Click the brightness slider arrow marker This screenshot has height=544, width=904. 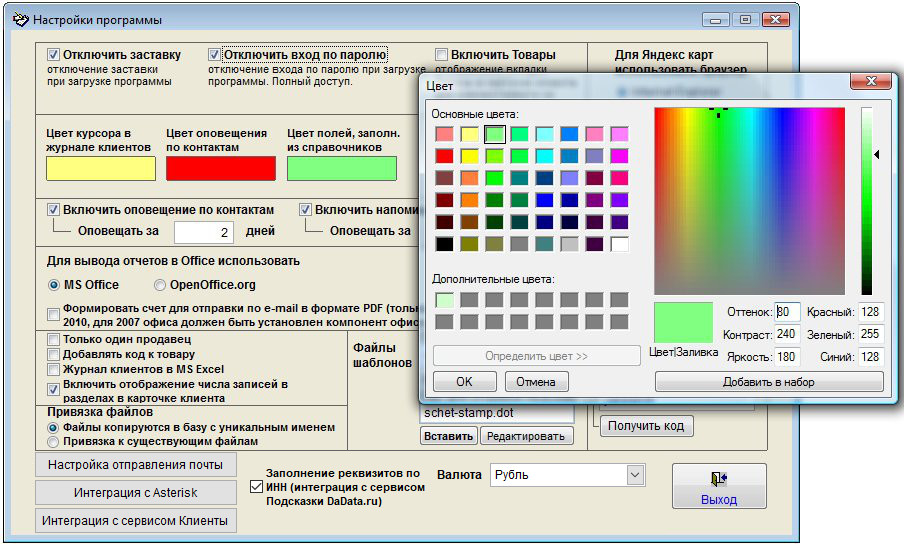point(877,155)
